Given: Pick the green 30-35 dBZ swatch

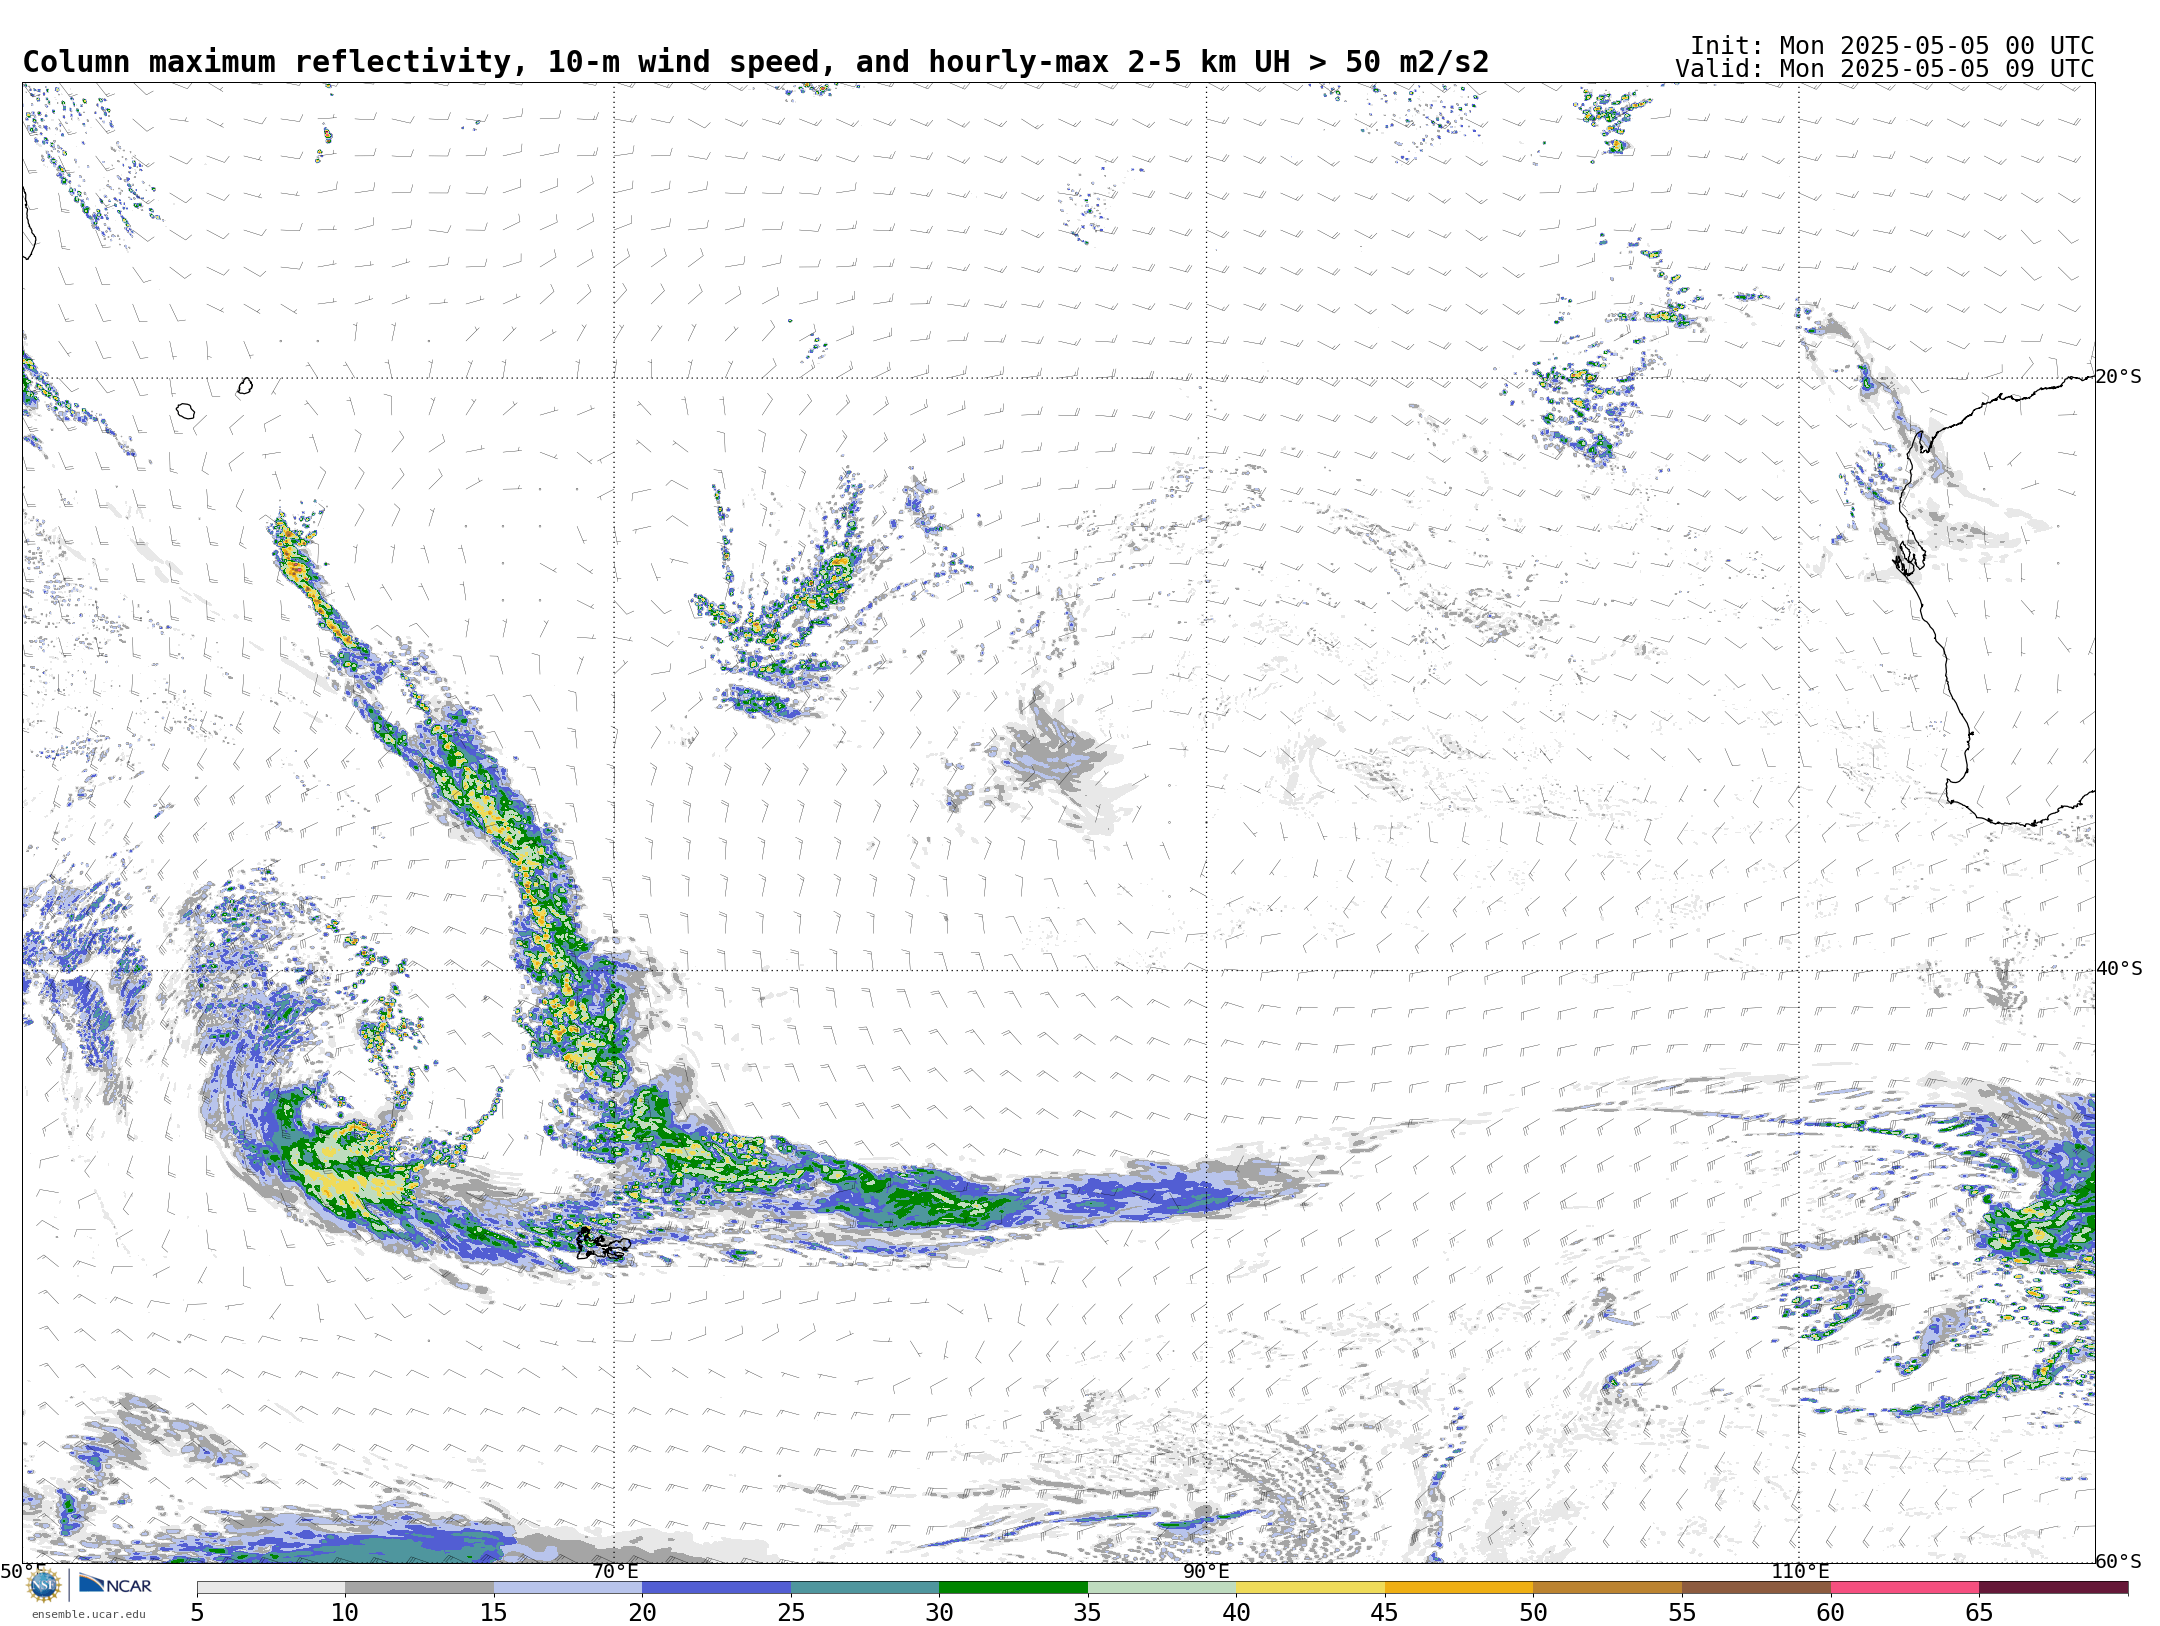Looking at the screenshot, I should [1013, 1587].
